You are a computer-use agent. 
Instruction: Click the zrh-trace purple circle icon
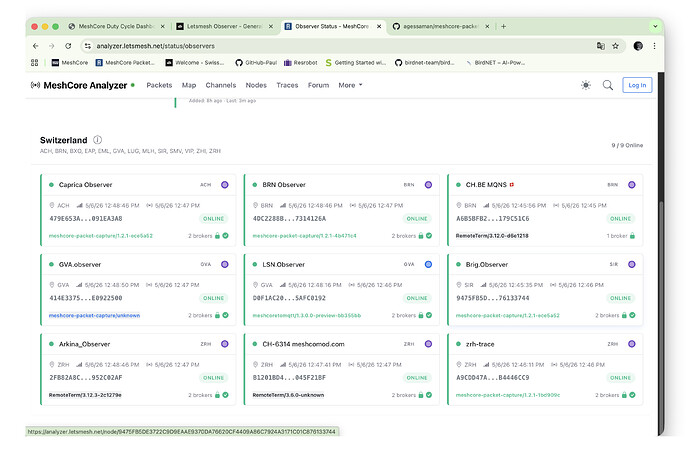coord(632,344)
